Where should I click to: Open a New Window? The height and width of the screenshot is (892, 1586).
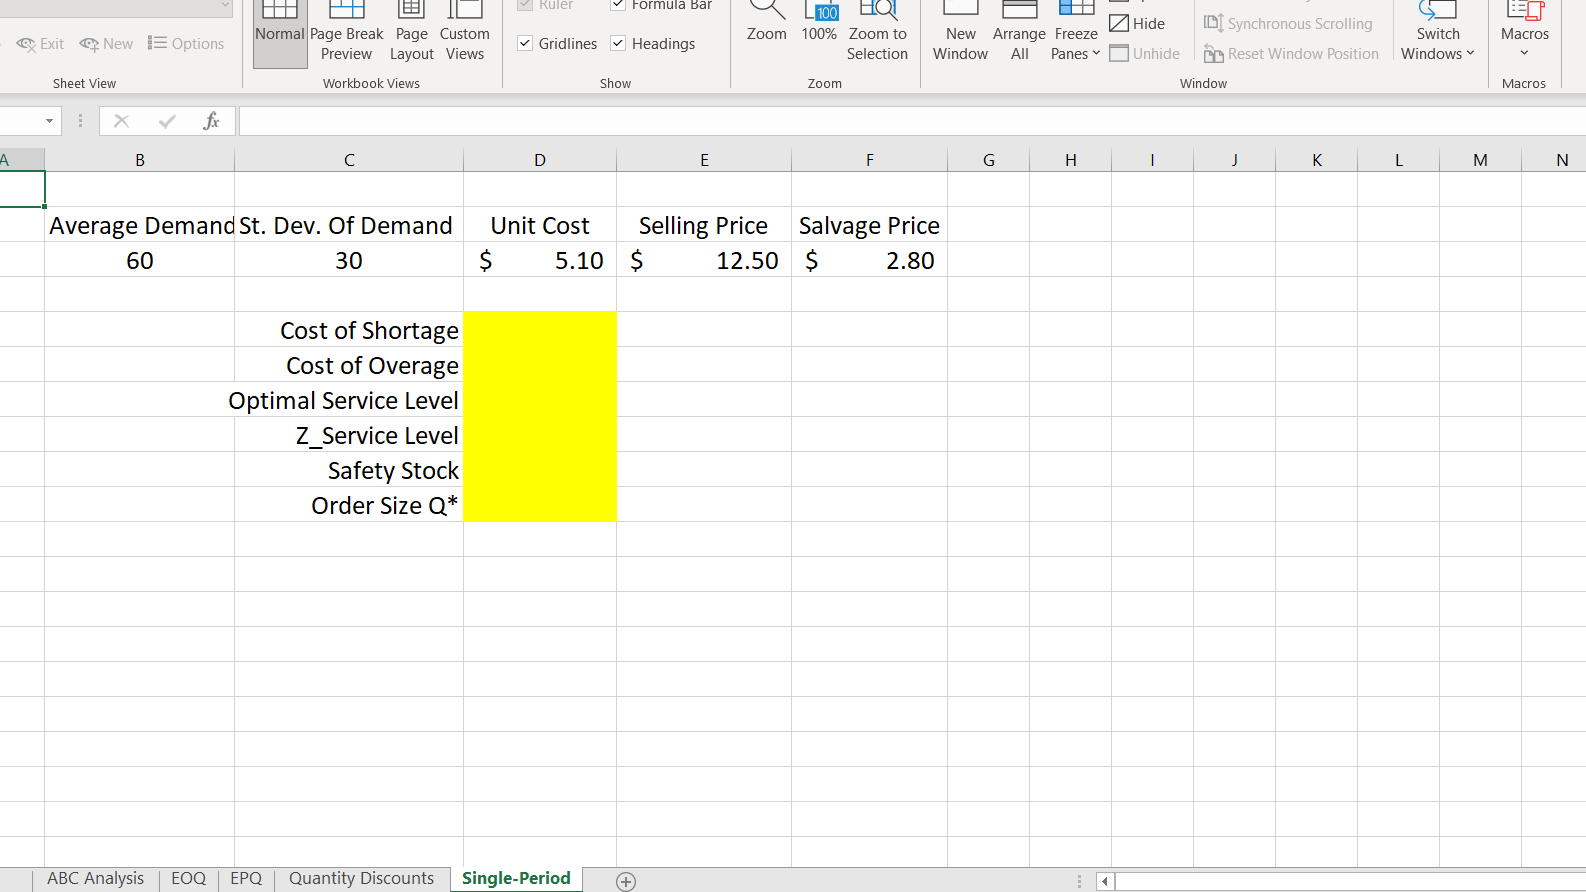(960, 32)
